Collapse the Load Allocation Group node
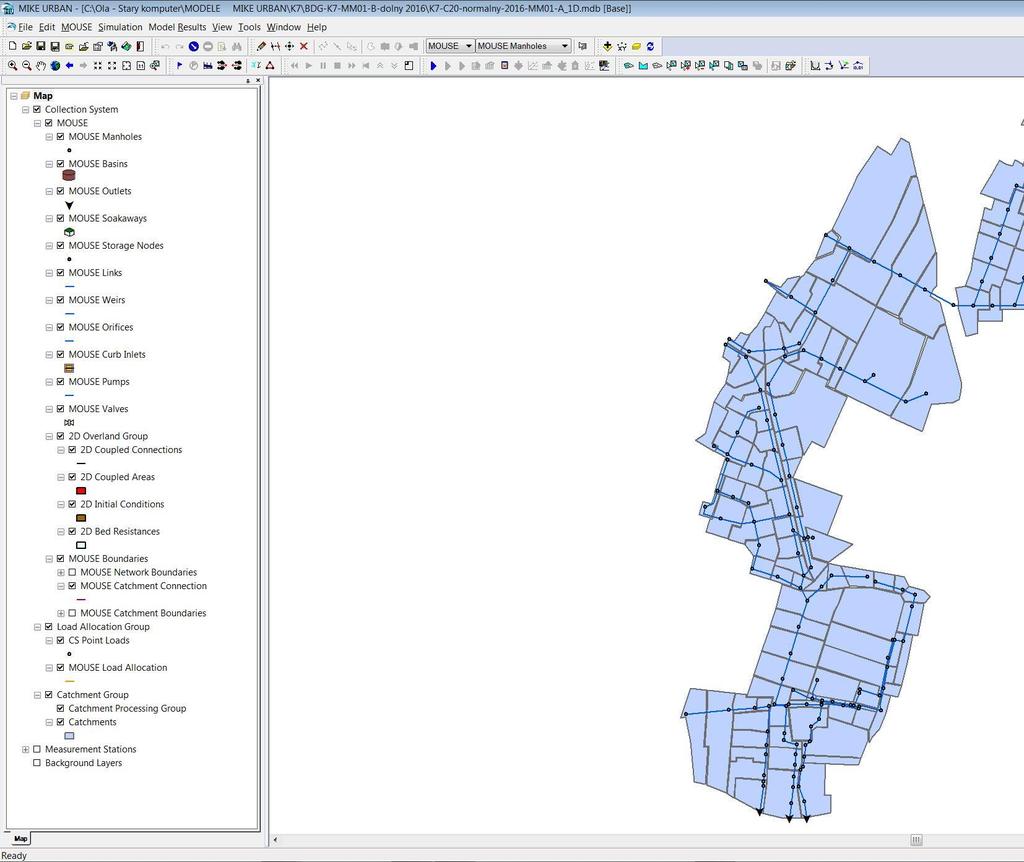Viewport: 1024px width, 862px height. (x=37, y=627)
